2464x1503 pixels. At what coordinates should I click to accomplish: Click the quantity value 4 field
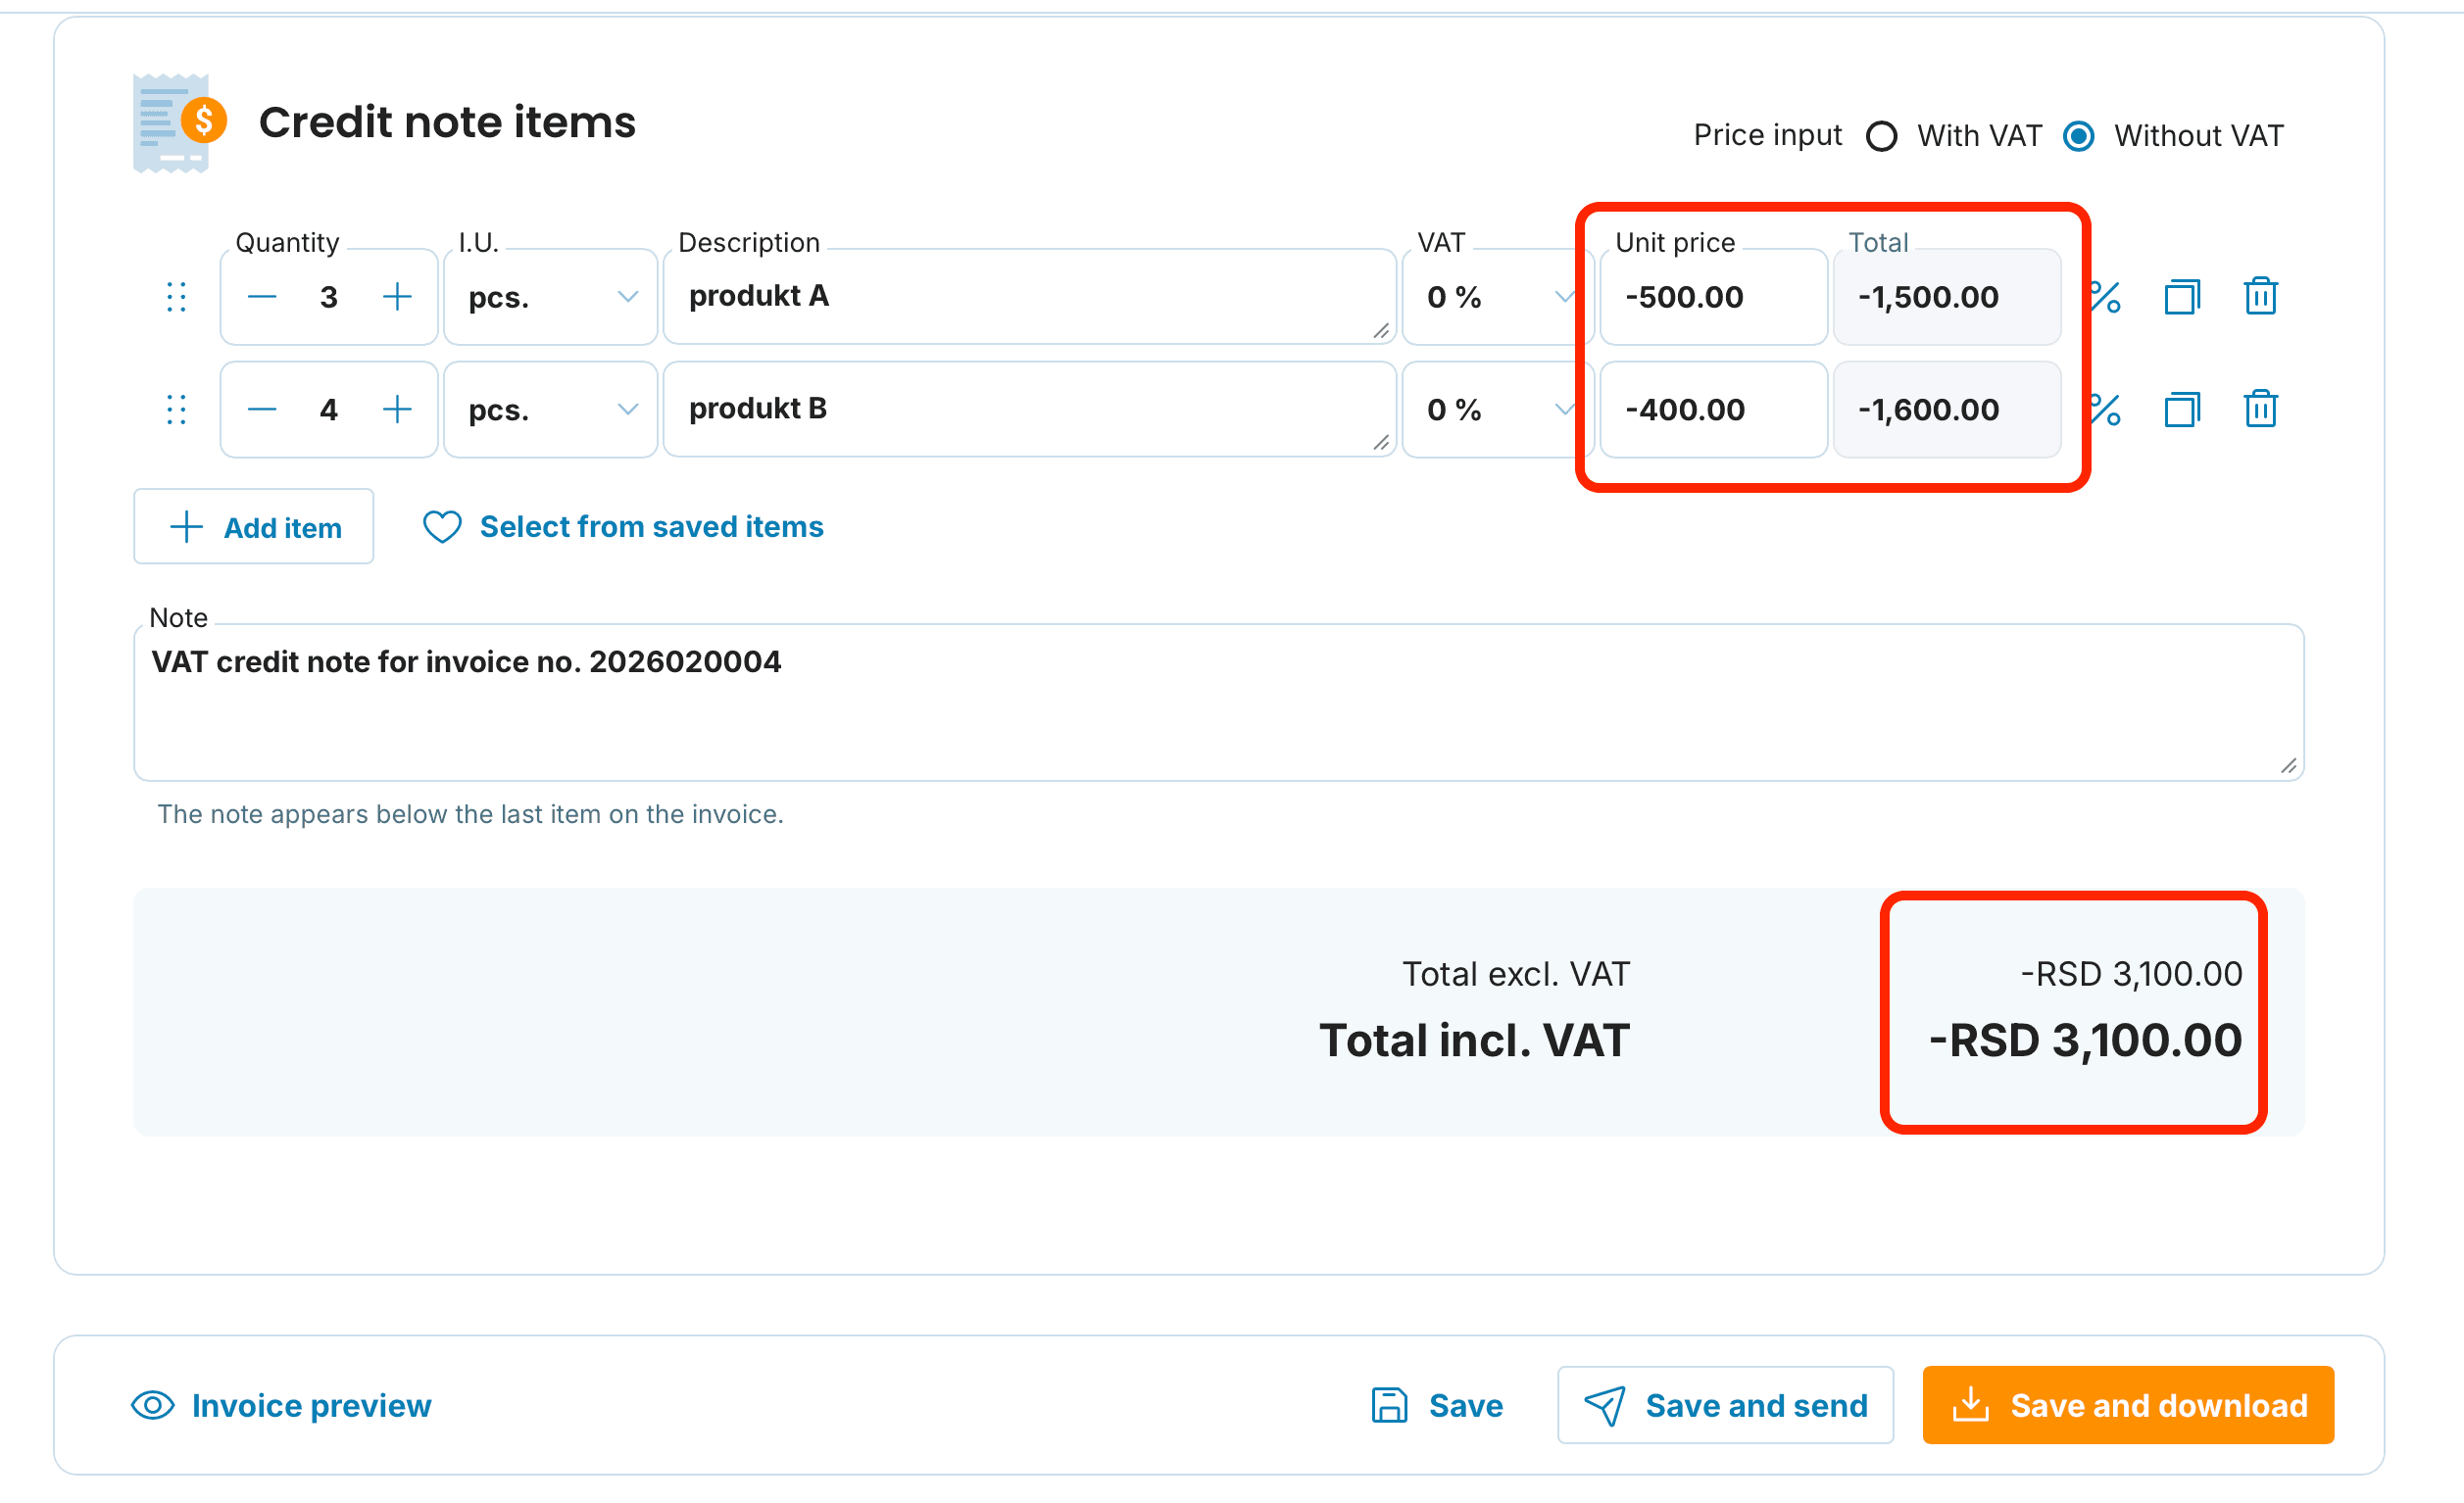tap(329, 410)
